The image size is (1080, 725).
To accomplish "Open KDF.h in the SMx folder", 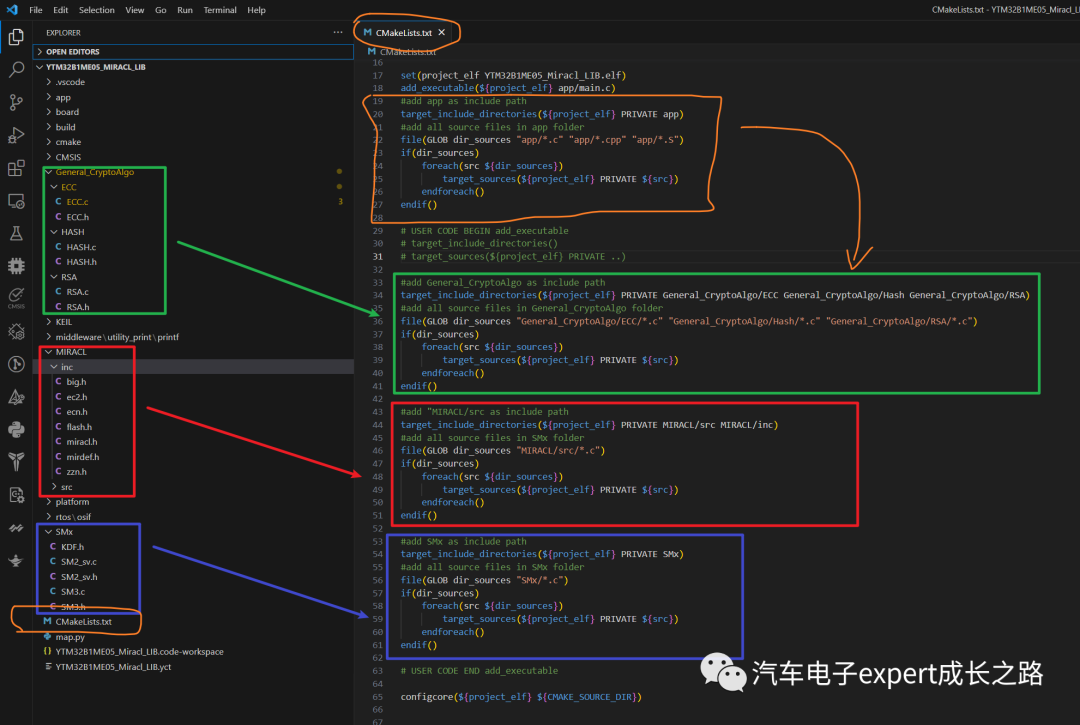I will coord(193,547).
